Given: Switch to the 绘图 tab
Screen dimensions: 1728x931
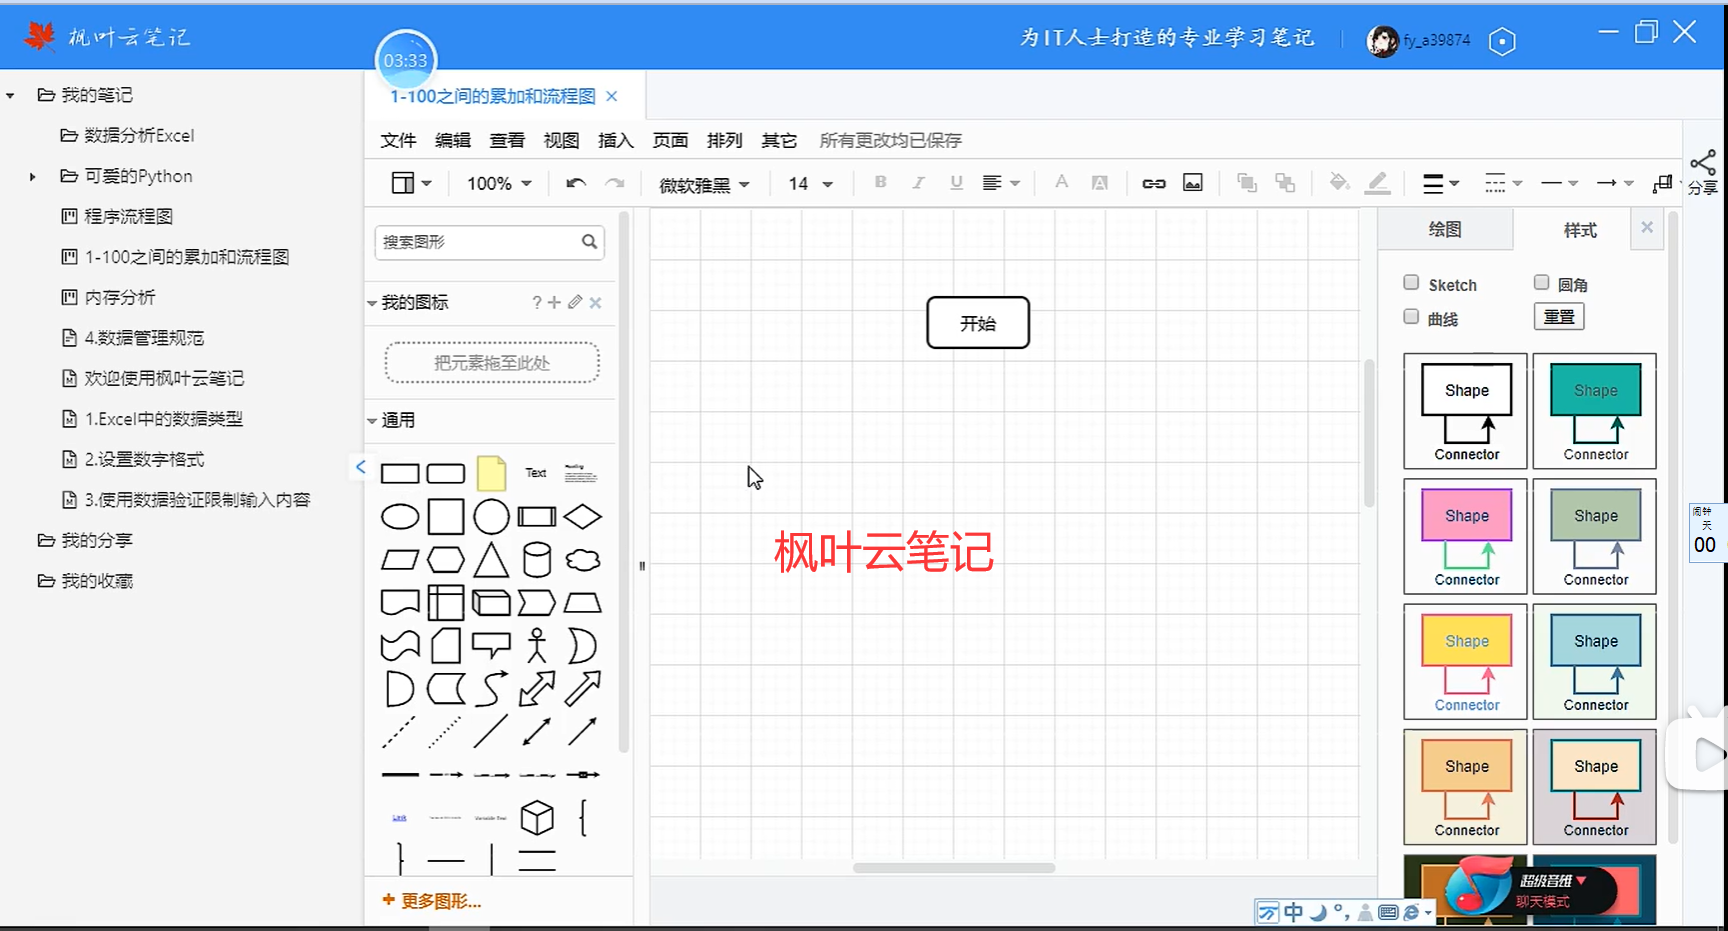Looking at the screenshot, I should 1444,229.
